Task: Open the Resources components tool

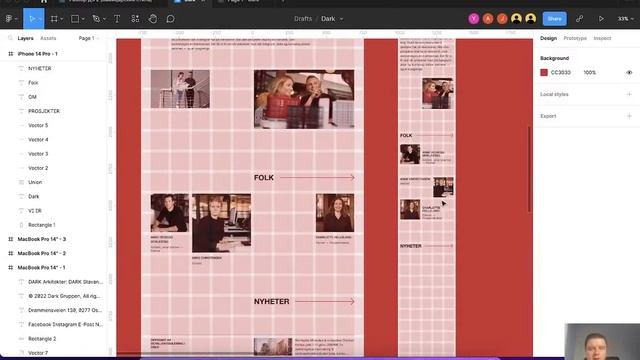Action: point(135,19)
